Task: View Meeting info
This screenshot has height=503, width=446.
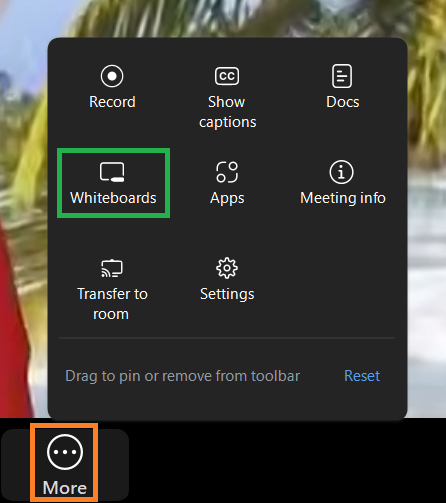Action: click(343, 183)
